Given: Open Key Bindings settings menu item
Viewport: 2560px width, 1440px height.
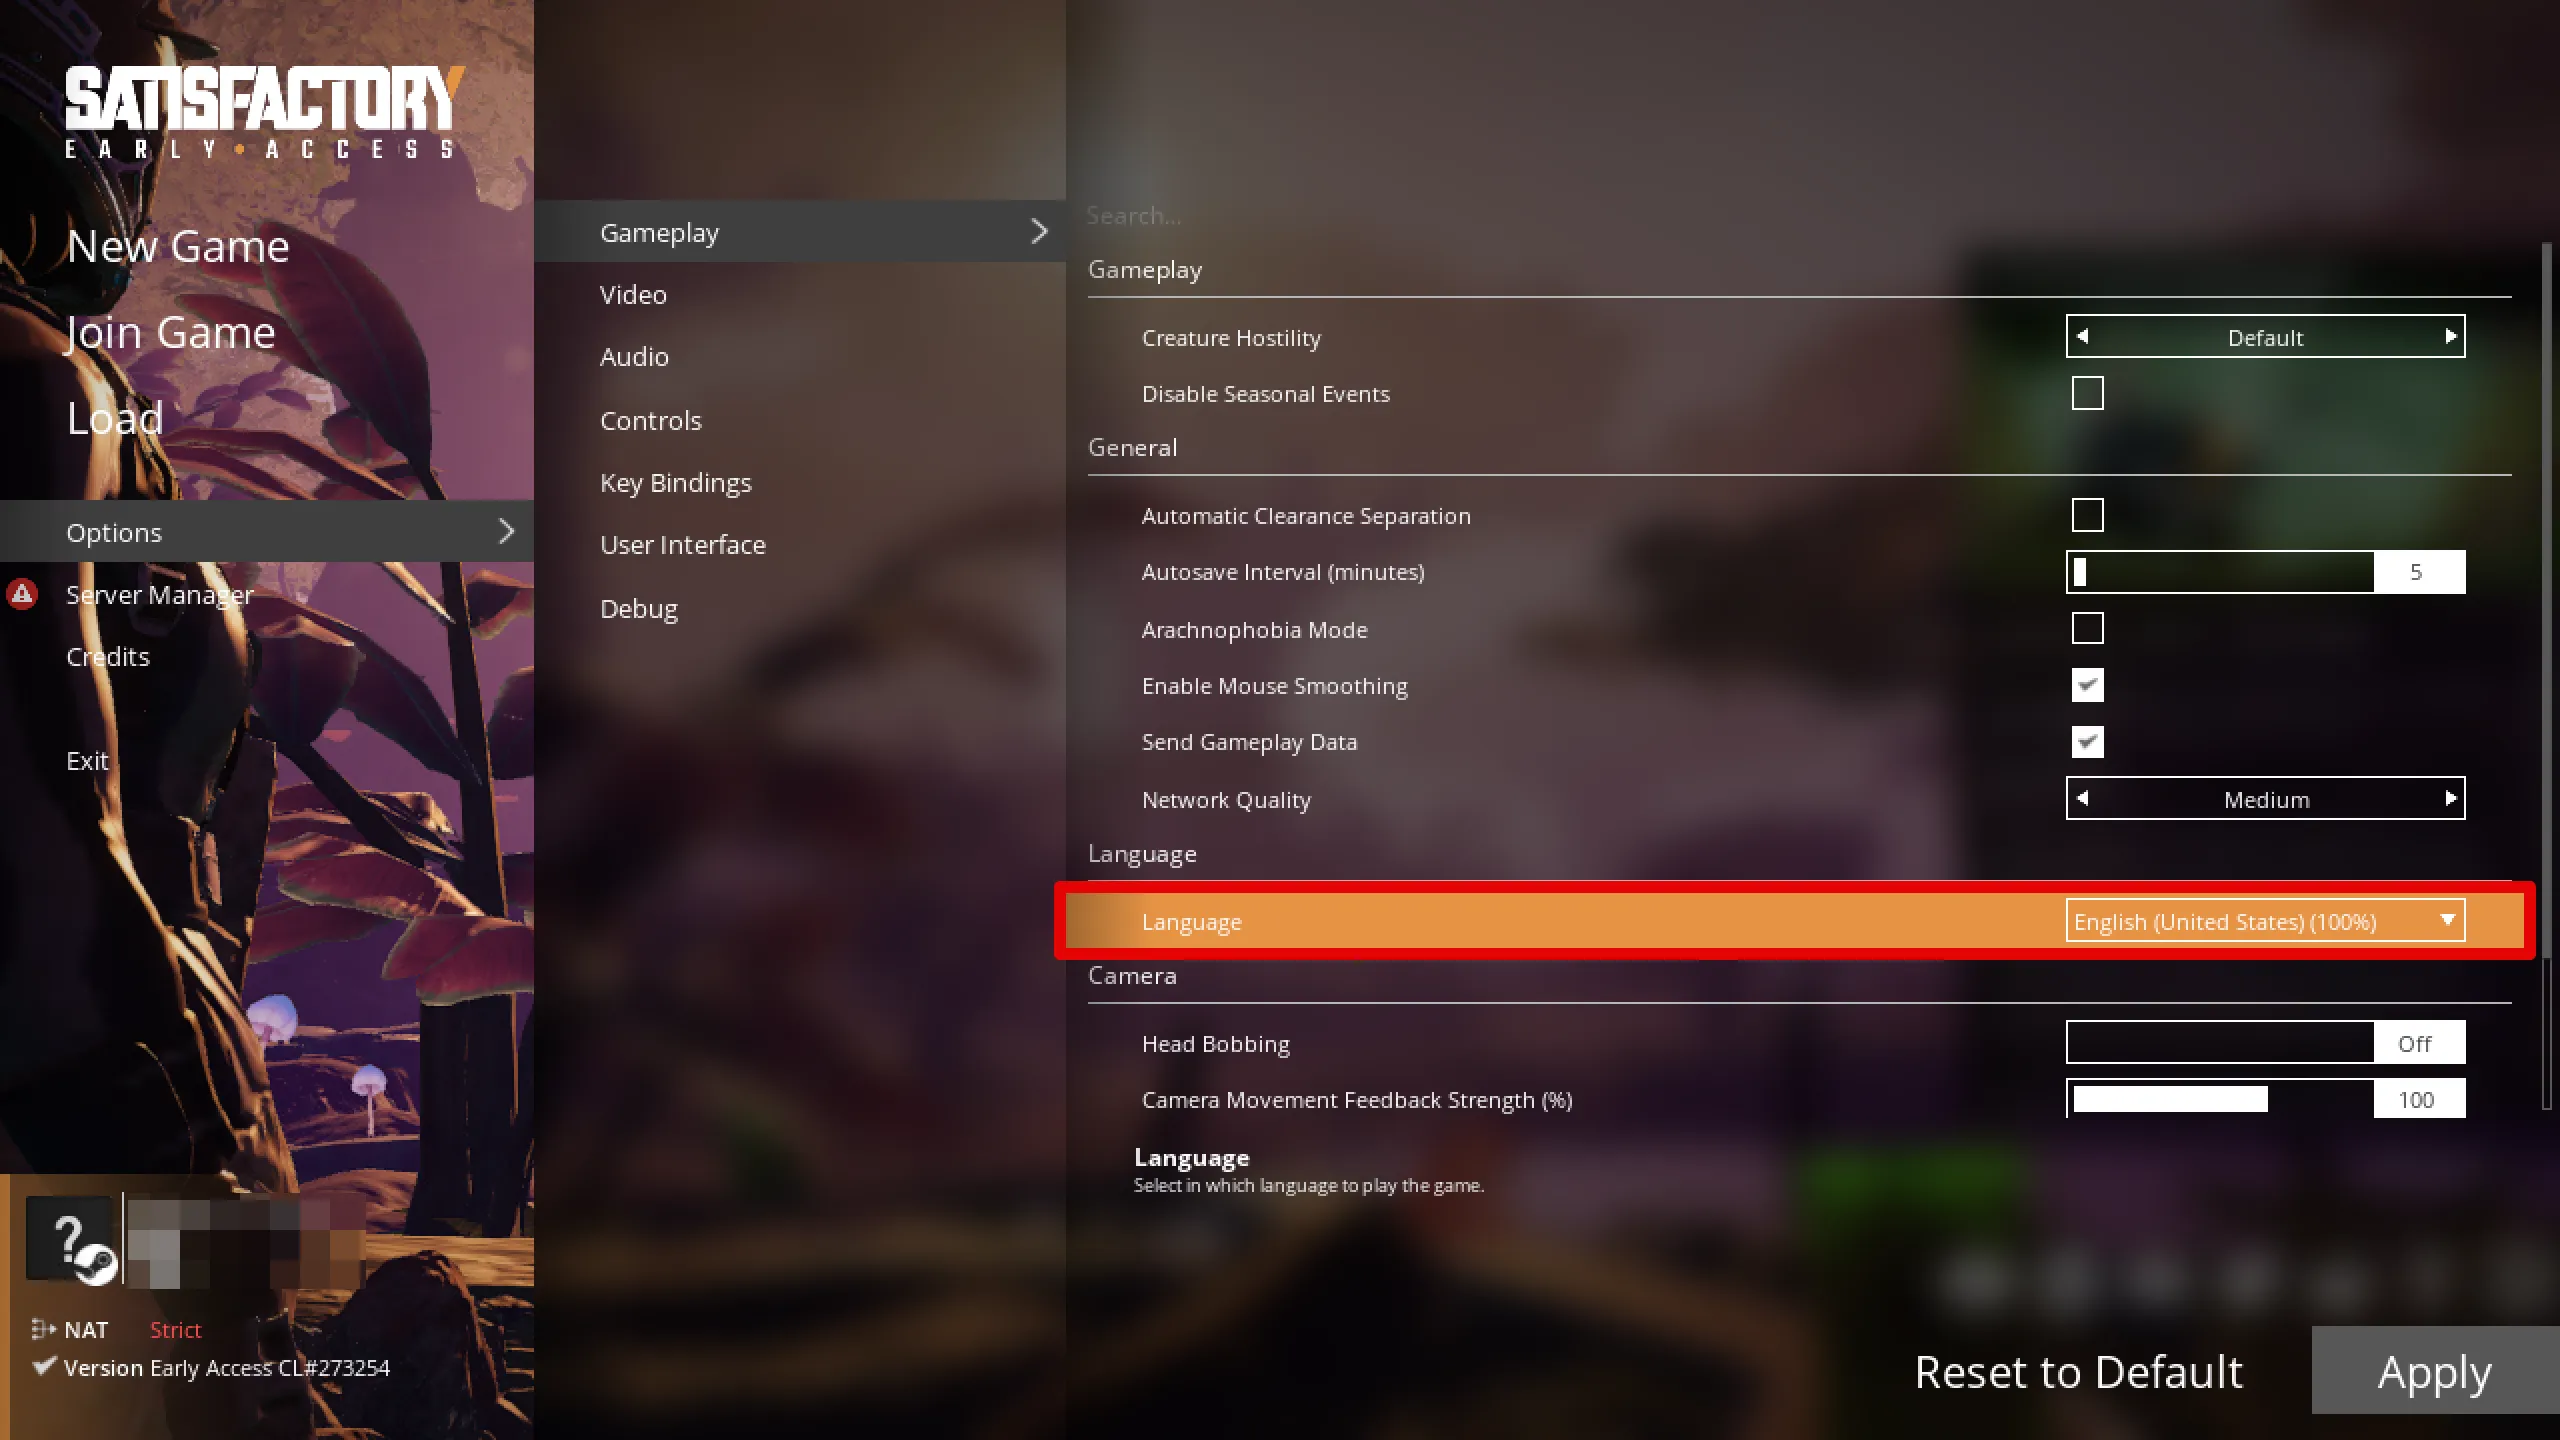Looking at the screenshot, I should [x=675, y=482].
